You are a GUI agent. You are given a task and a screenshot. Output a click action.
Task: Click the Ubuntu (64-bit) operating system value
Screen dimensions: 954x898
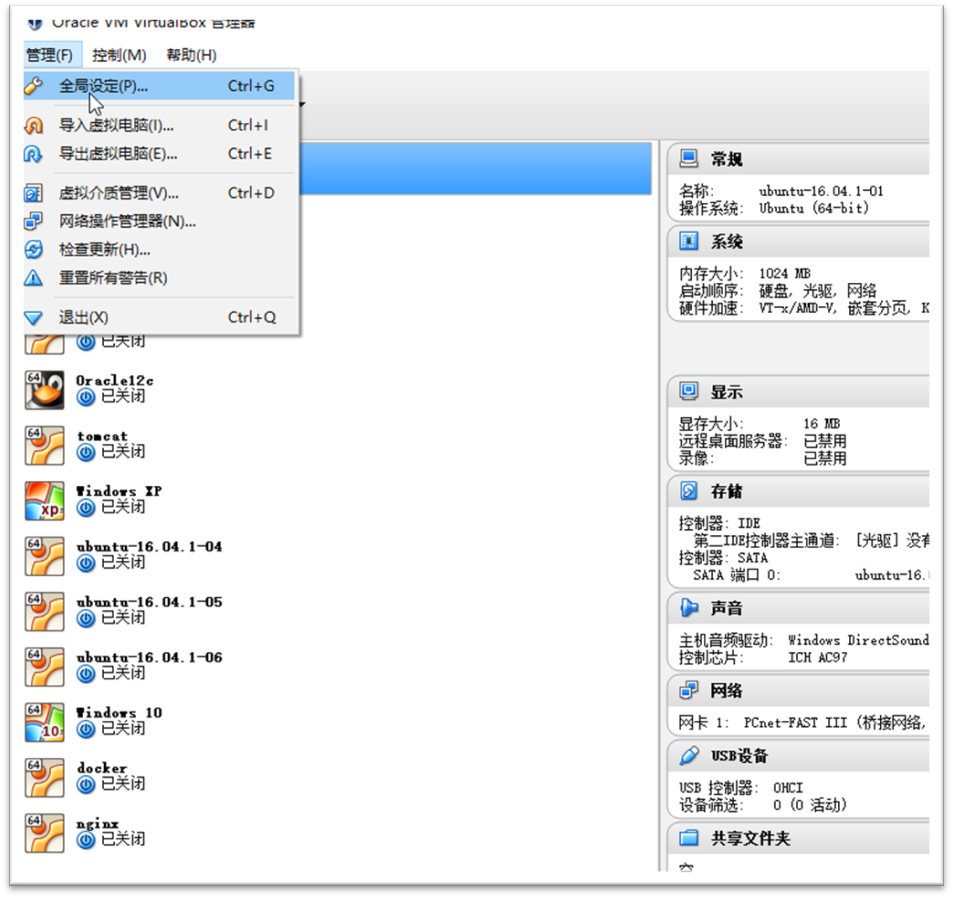(x=813, y=209)
